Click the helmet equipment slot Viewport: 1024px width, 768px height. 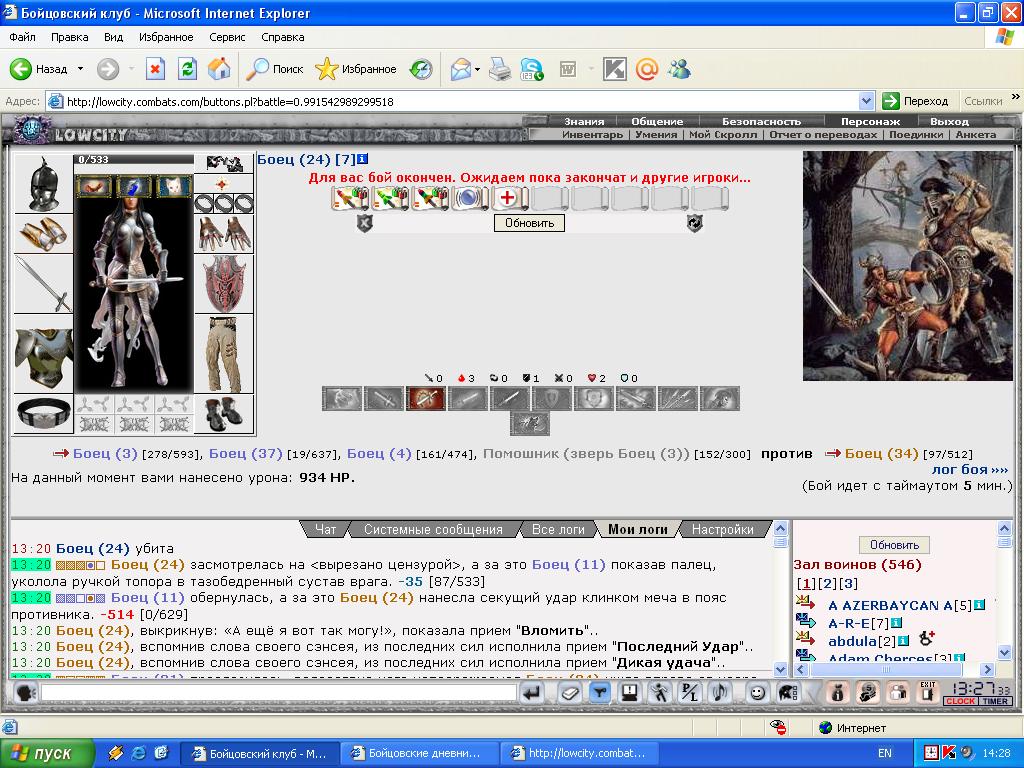pyautogui.click(x=43, y=184)
